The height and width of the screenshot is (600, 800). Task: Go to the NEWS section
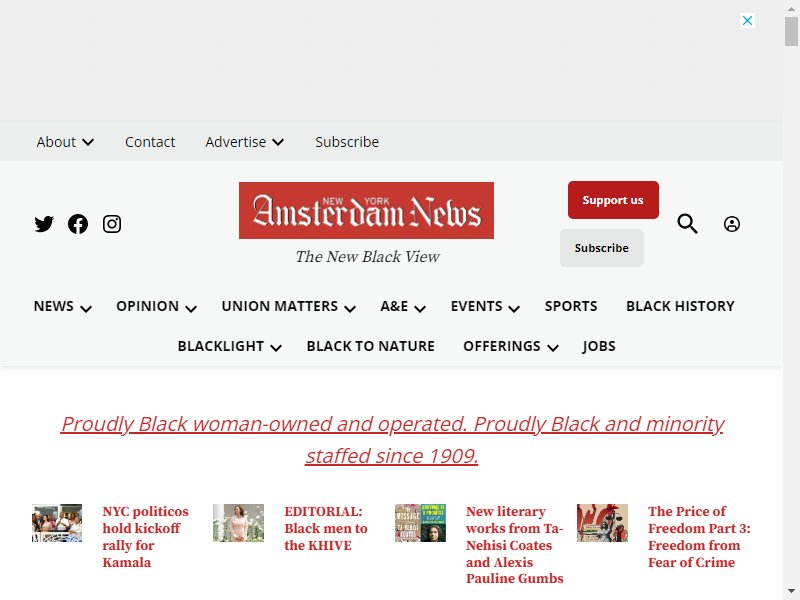(x=54, y=306)
